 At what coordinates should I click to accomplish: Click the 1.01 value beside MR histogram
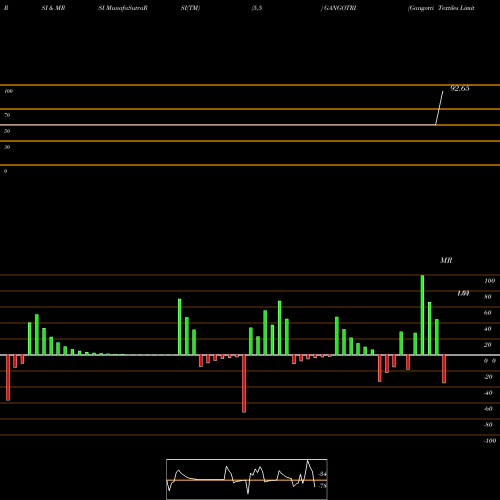point(463,293)
